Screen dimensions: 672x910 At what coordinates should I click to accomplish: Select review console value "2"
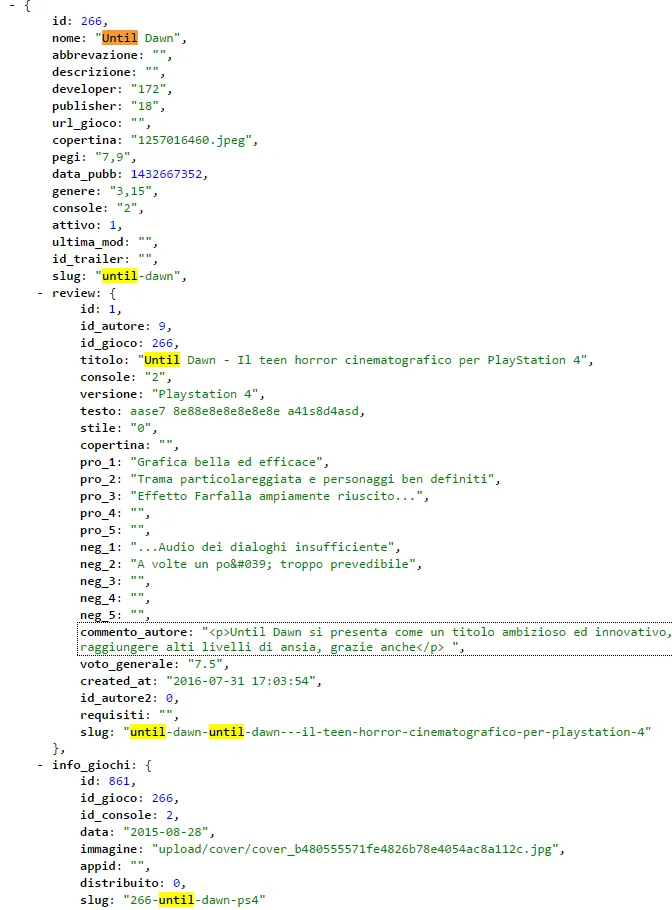click(x=156, y=377)
